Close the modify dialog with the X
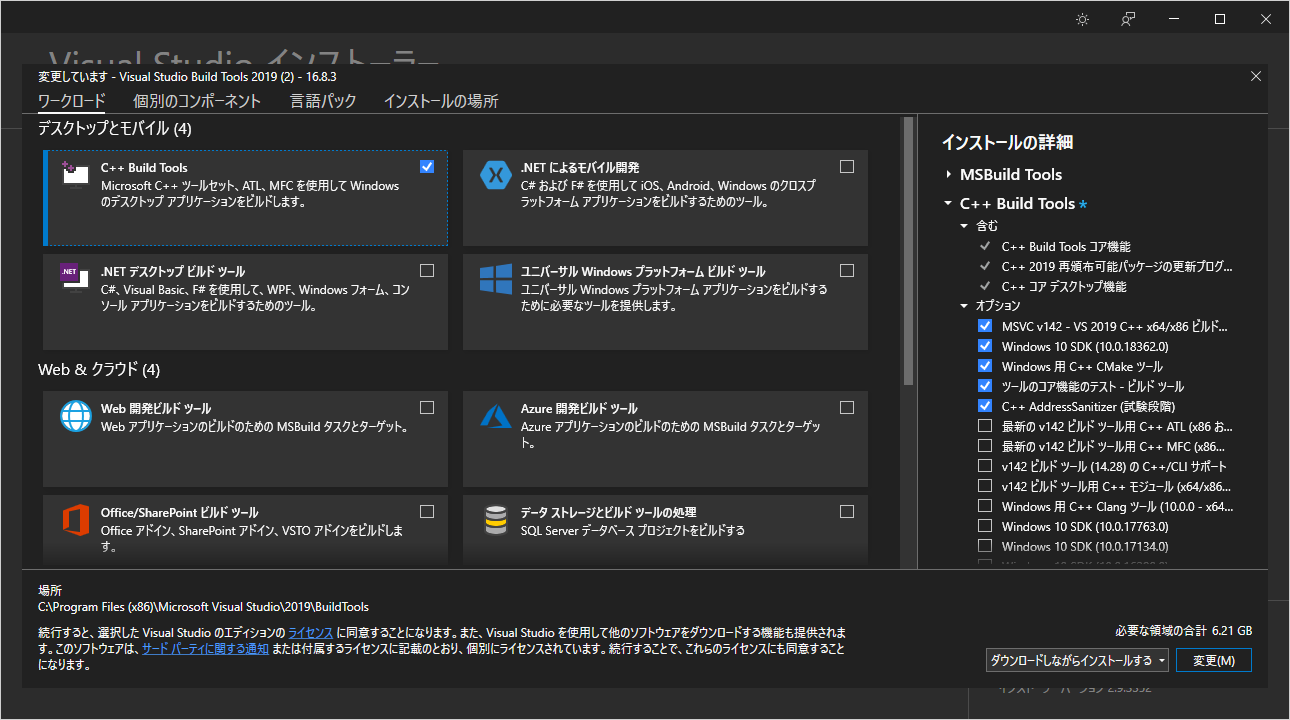The height and width of the screenshot is (720, 1290). (1256, 76)
